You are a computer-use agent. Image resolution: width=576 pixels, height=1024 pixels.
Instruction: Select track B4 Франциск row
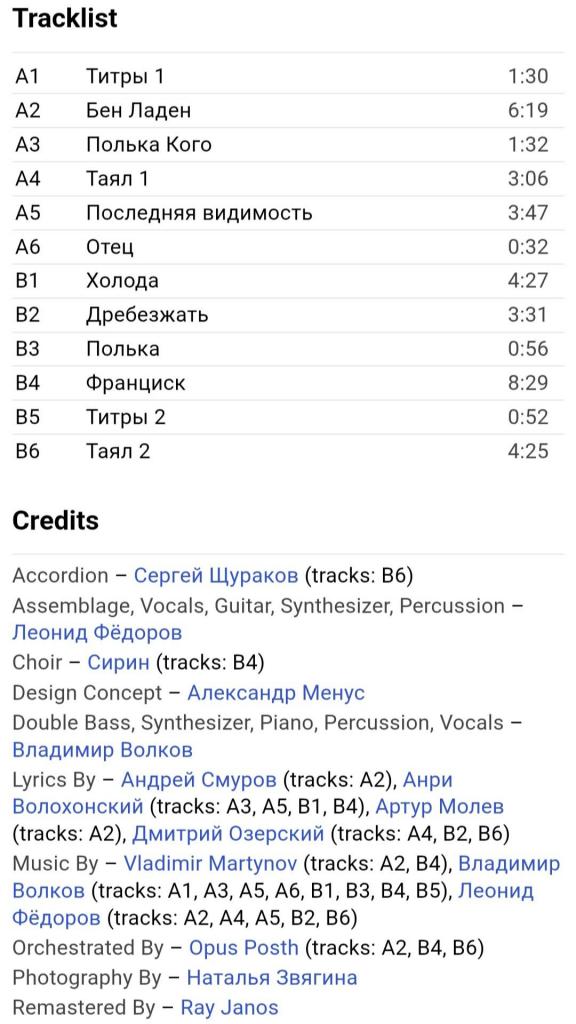tap(288, 383)
